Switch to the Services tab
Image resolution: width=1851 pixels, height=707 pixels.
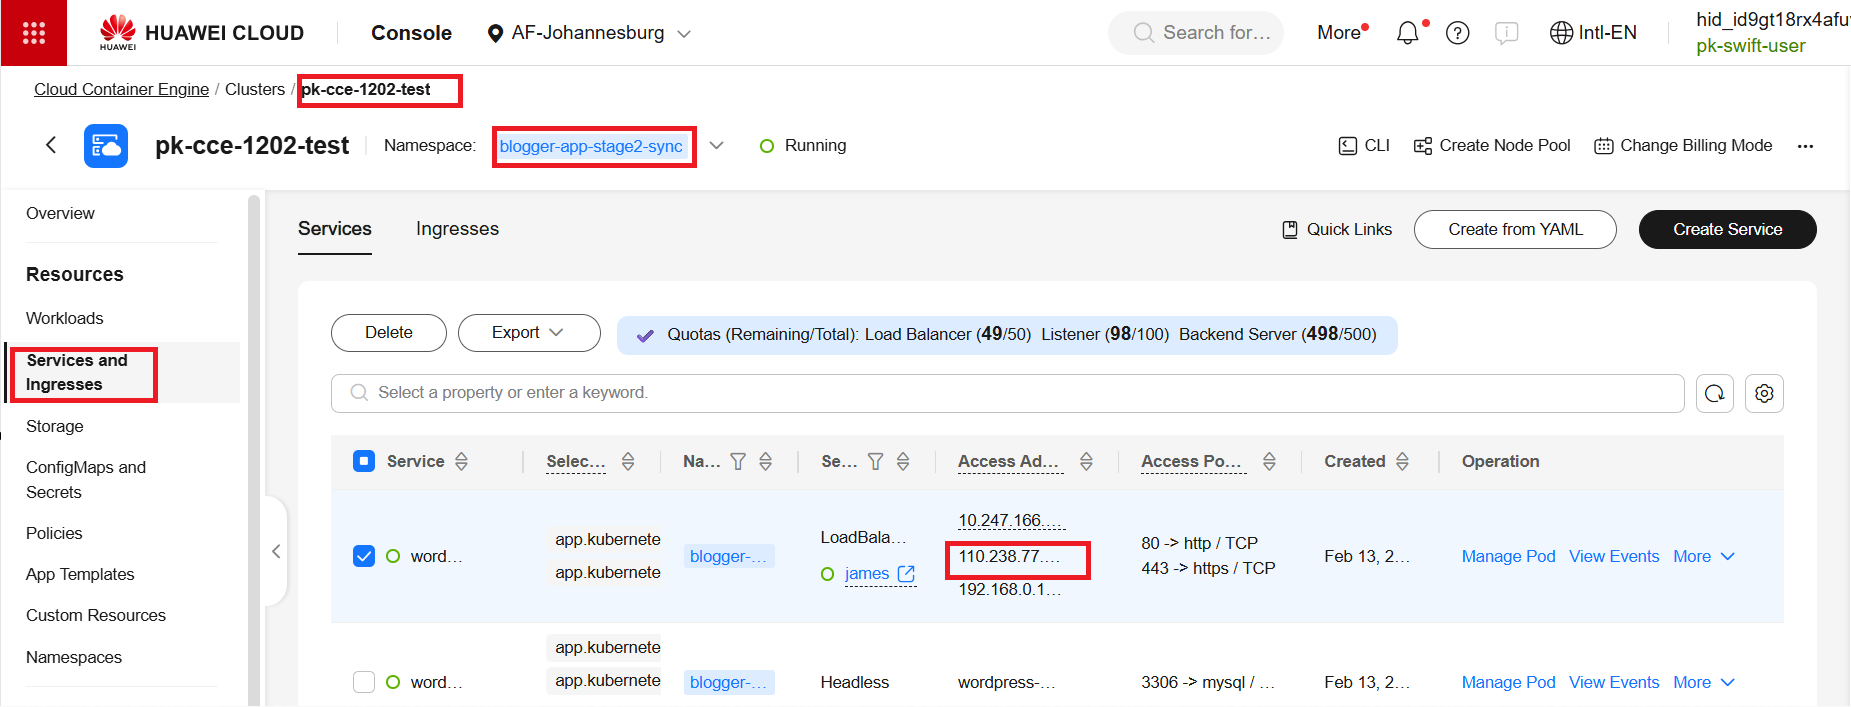click(x=335, y=229)
